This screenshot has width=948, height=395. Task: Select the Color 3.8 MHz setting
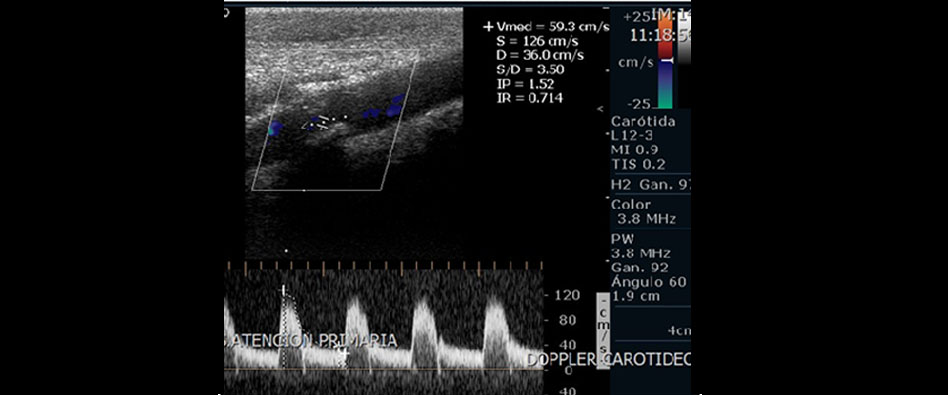click(x=644, y=212)
